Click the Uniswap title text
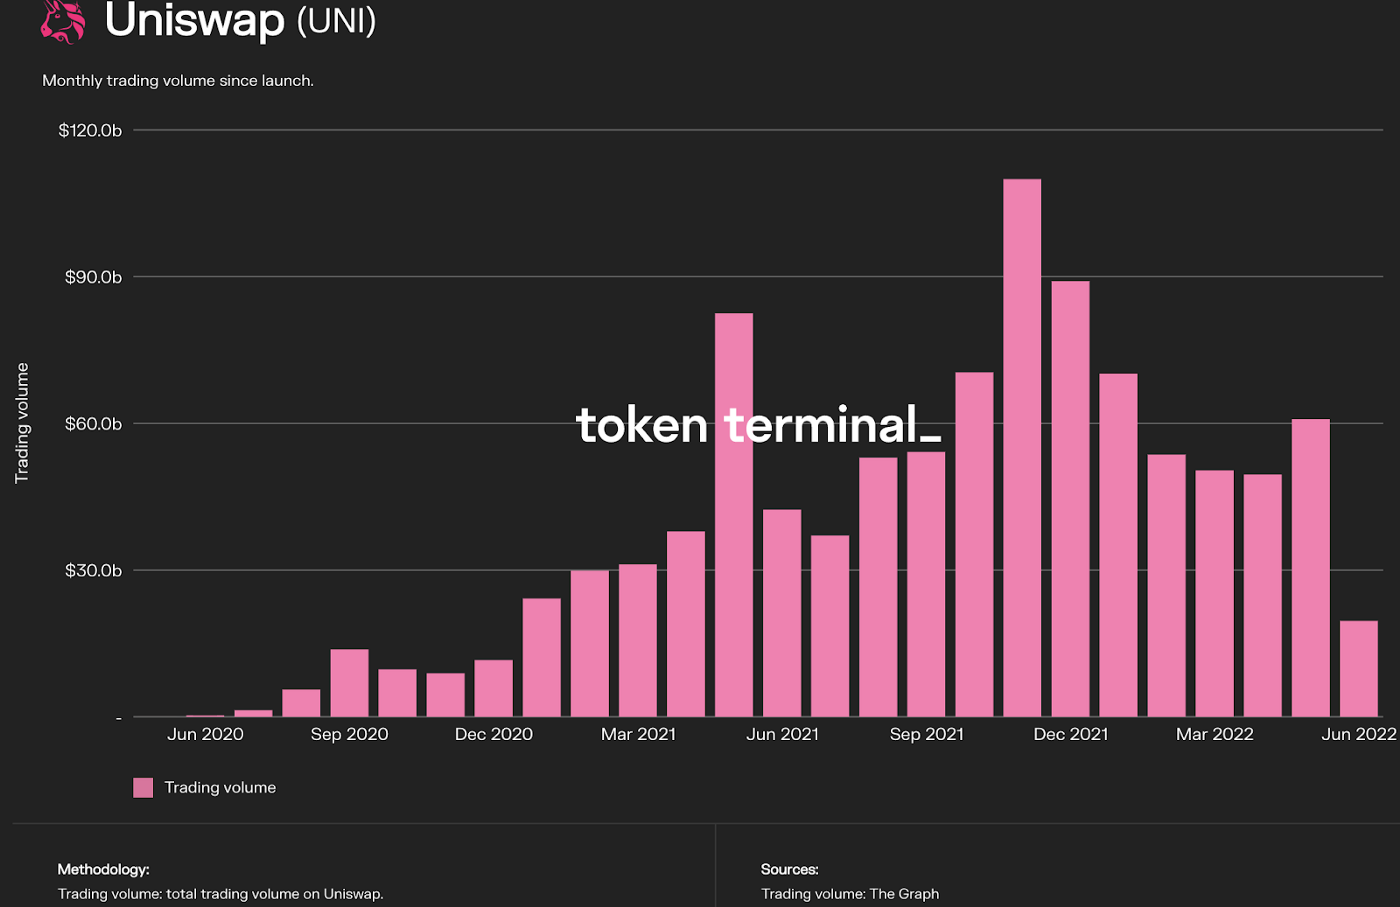The image size is (1400, 907). 195,20
